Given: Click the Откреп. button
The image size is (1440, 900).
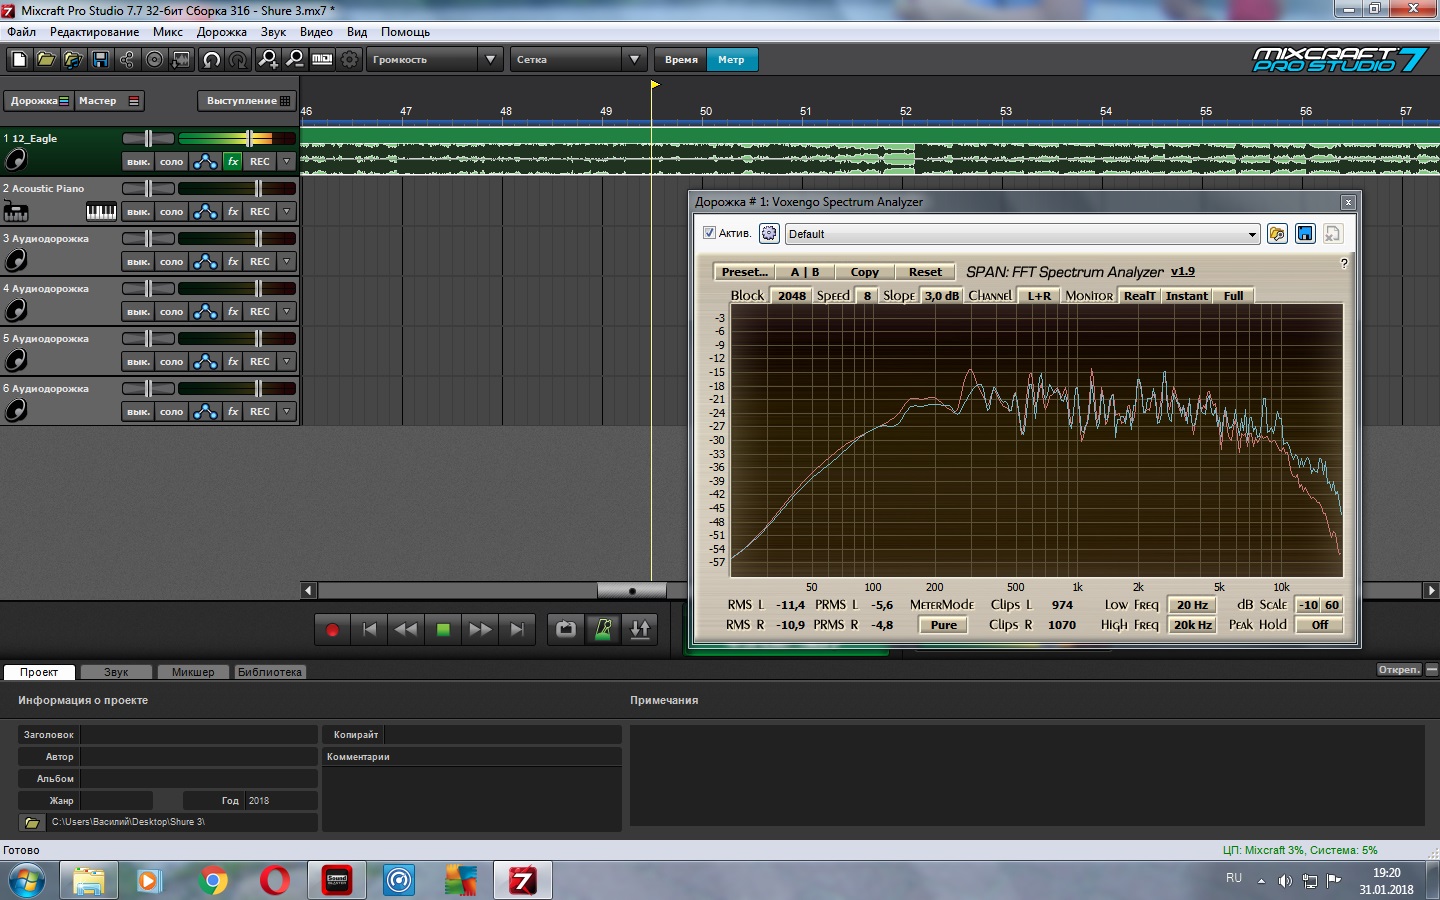Looking at the screenshot, I should click(1398, 670).
